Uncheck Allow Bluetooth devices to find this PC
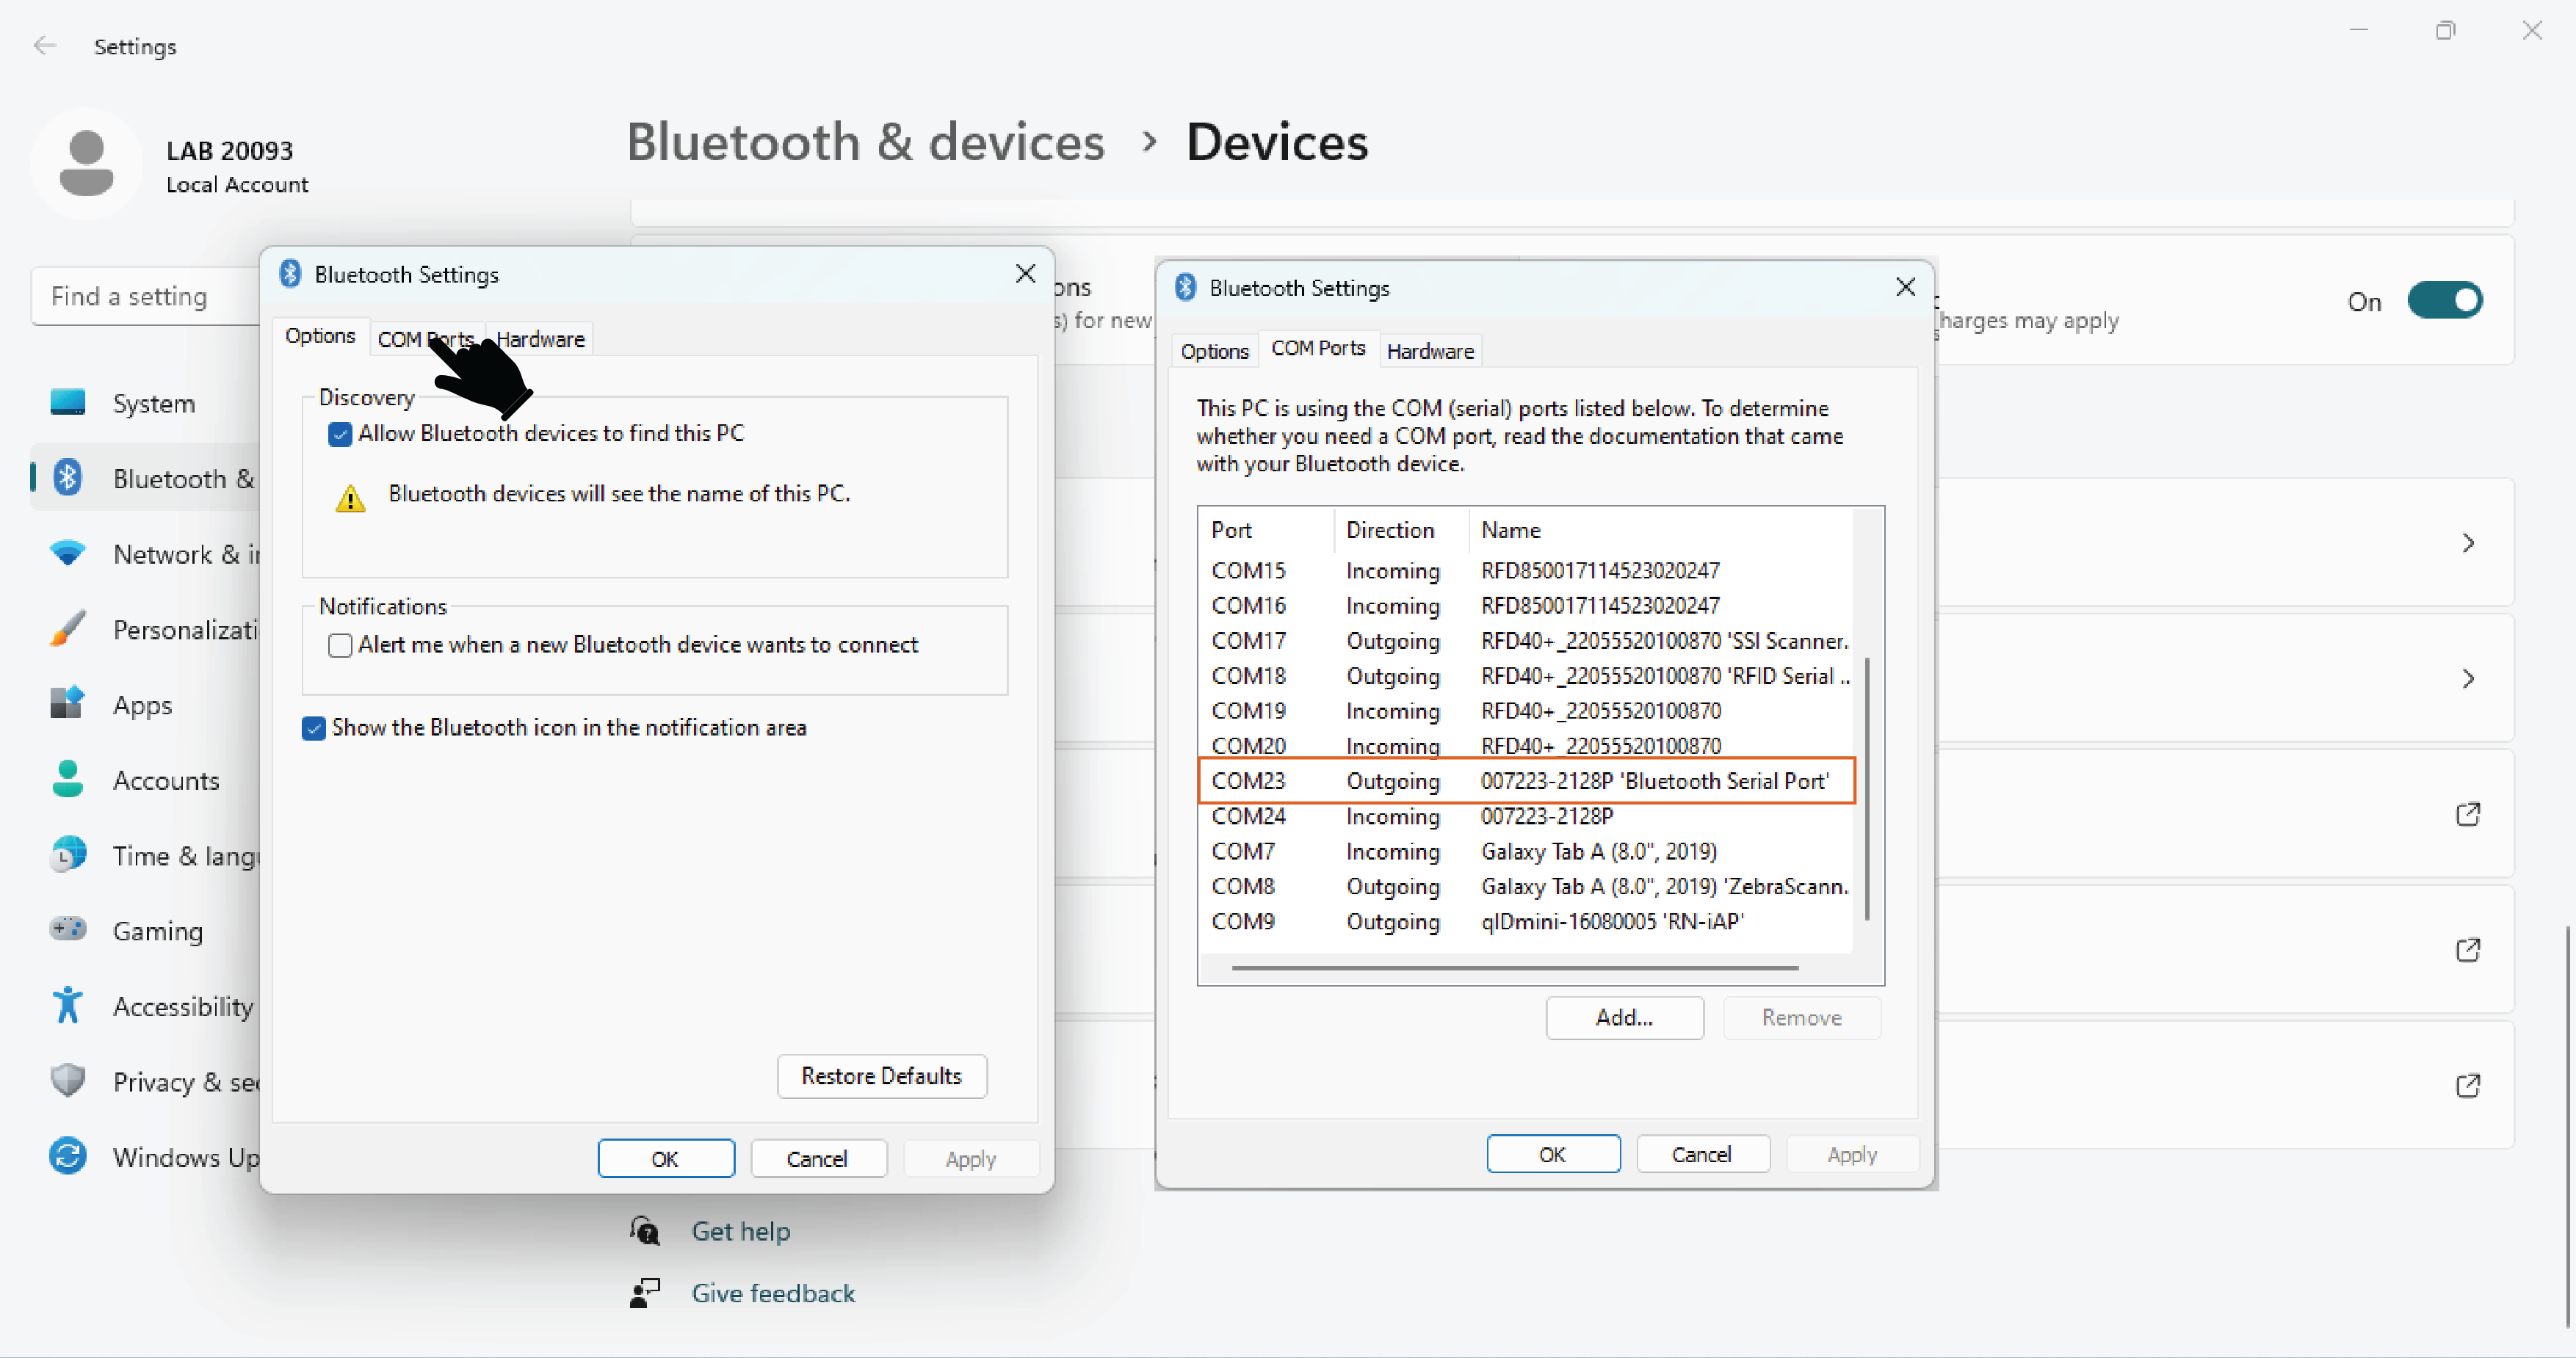Viewport: 2576px width, 1358px height. [x=340, y=434]
